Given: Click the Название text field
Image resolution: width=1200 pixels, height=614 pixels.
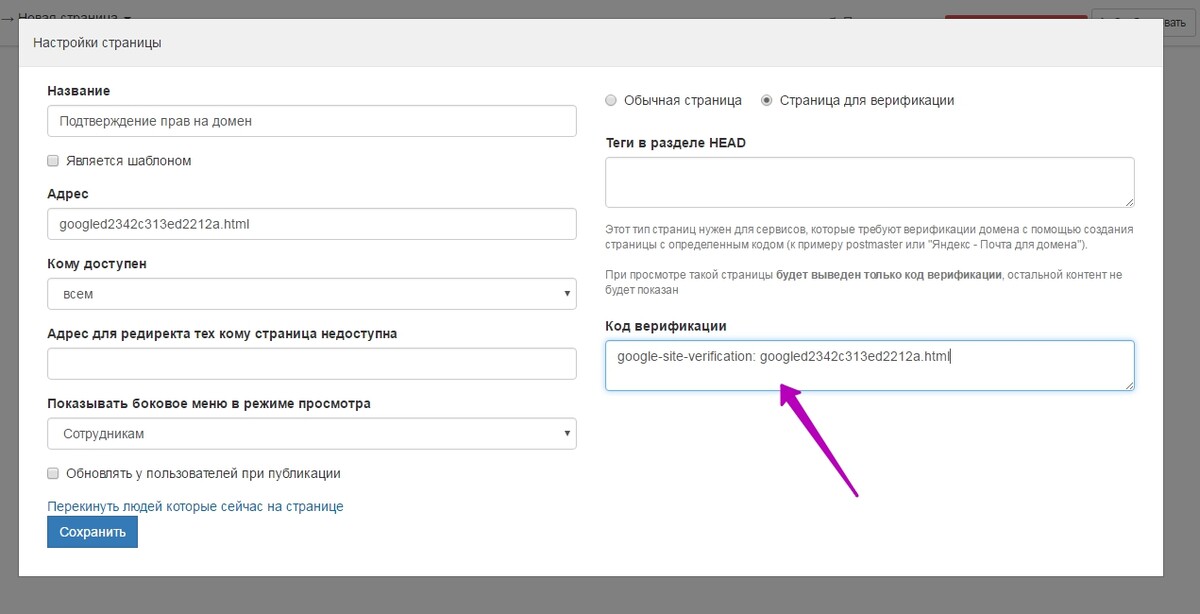Looking at the screenshot, I should tap(312, 121).
